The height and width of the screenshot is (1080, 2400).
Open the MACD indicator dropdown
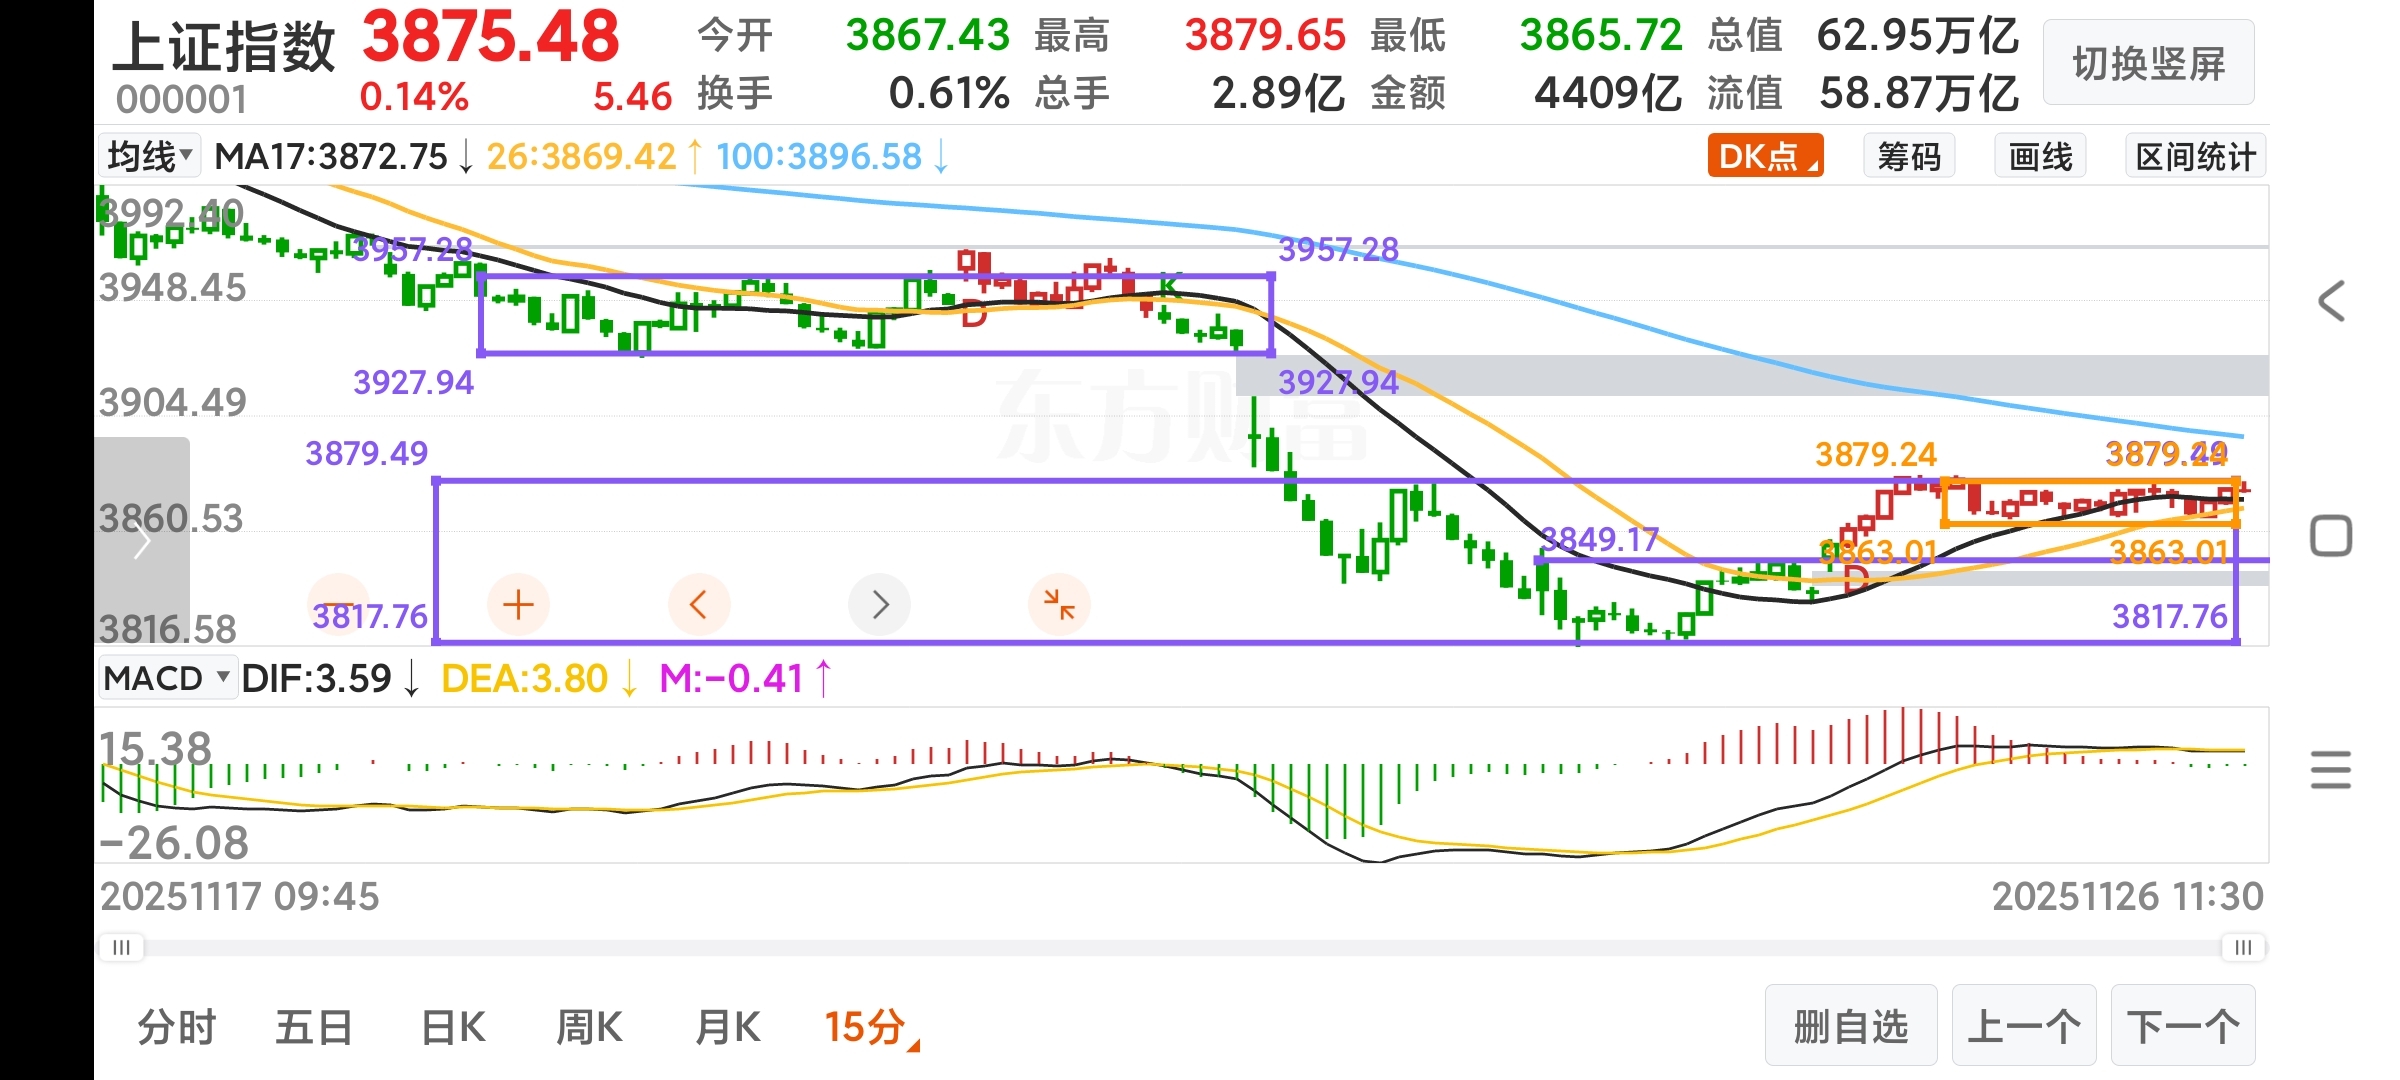tap(167, 678)
